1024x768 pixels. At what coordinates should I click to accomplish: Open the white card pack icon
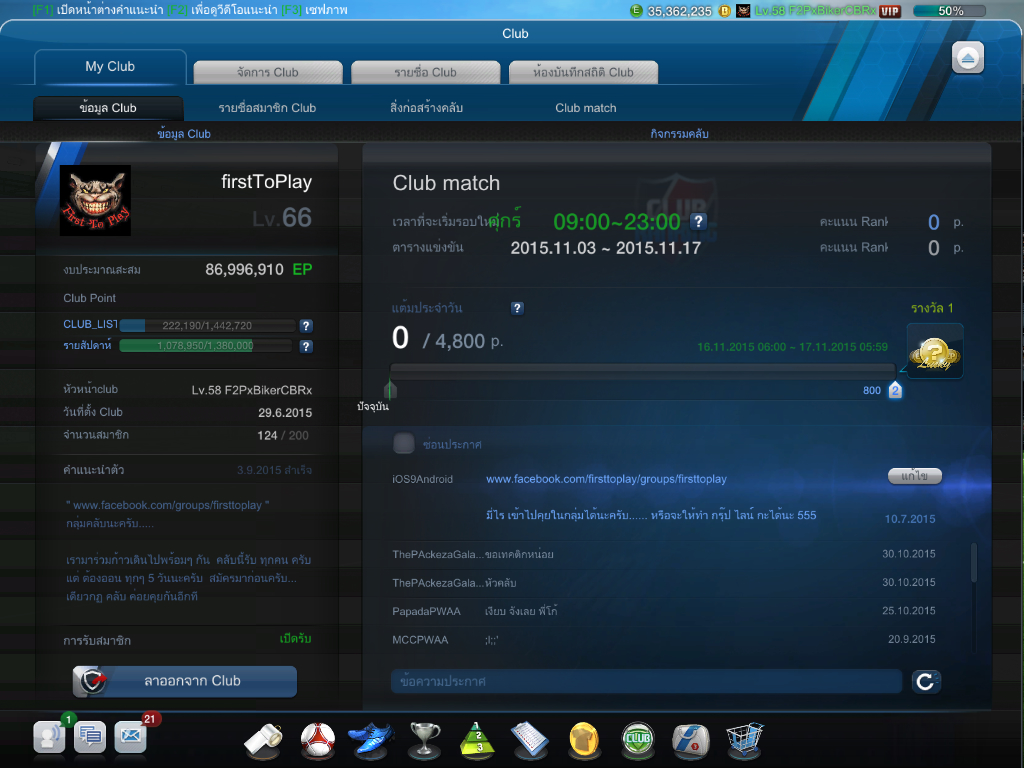[x=691, y=741]
